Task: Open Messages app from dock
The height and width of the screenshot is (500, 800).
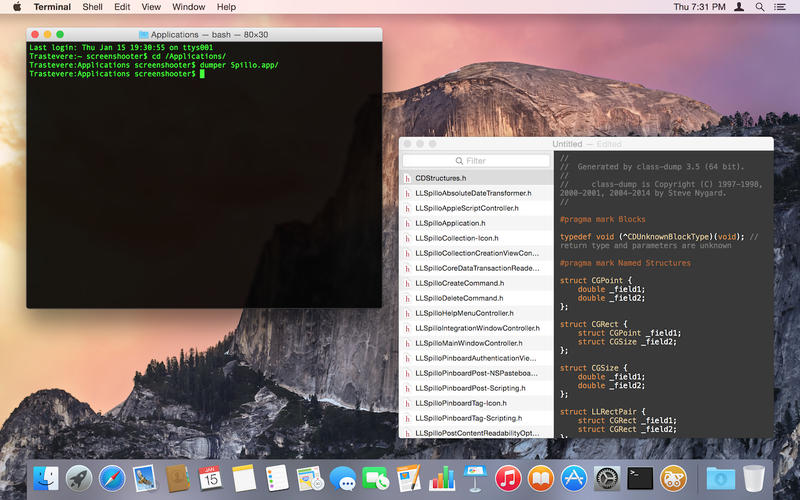Action: 342,478
